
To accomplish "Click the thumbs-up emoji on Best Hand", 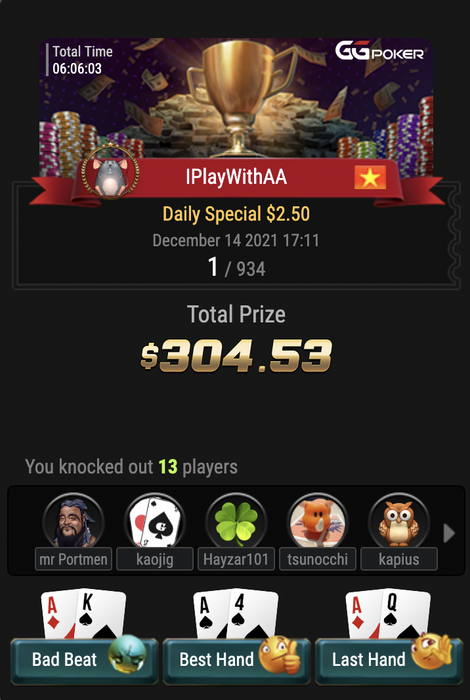I will pyautogui.click(x=279, y=655).
